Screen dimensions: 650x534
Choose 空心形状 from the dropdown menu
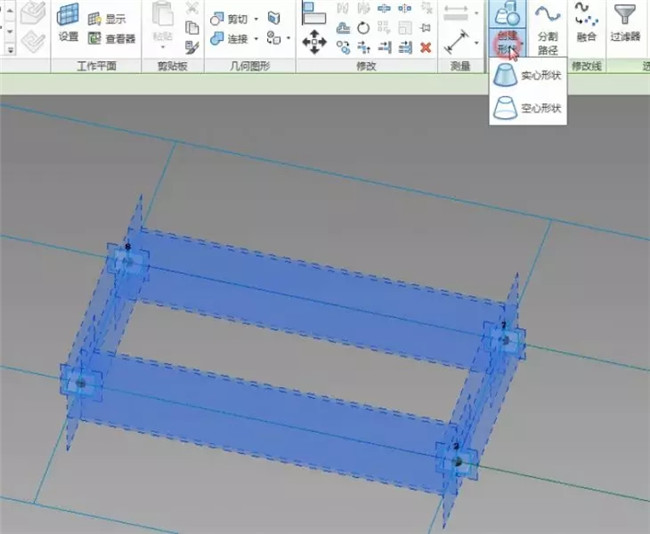tap(528, 108)
